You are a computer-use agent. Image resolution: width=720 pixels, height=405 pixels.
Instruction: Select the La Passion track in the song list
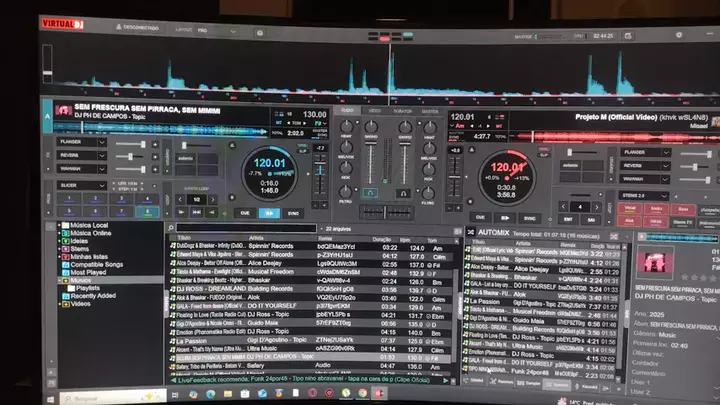click(x=195, y=339)
